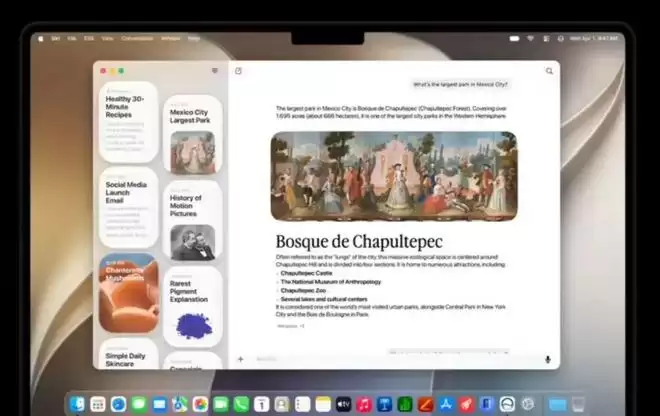This screenshot has height=416, width=660.
Task: Click the sidebar filter icon above conversation cards
Action: (x=215, y=71)
